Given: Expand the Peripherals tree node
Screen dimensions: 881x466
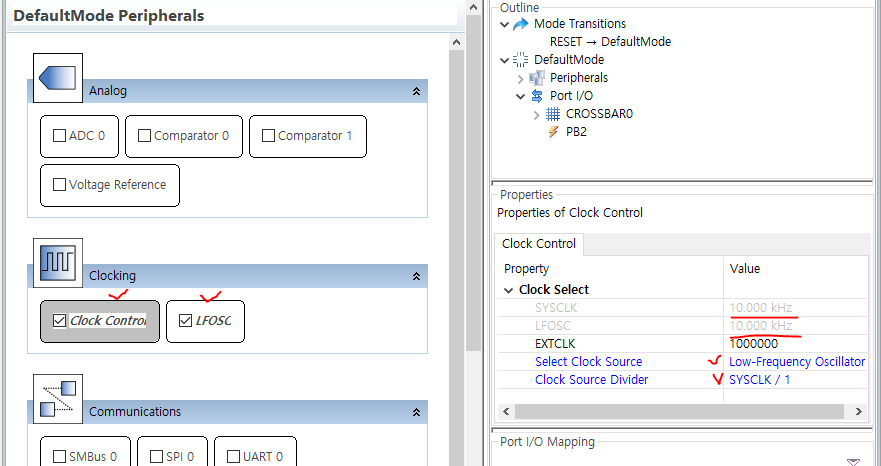Looking at the screenshot, I should (520, 79).
